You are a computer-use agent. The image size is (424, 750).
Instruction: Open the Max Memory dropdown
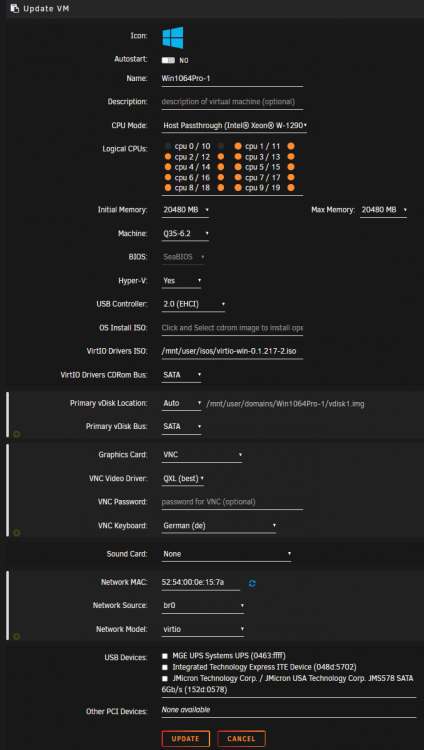(x=383, y=210)
